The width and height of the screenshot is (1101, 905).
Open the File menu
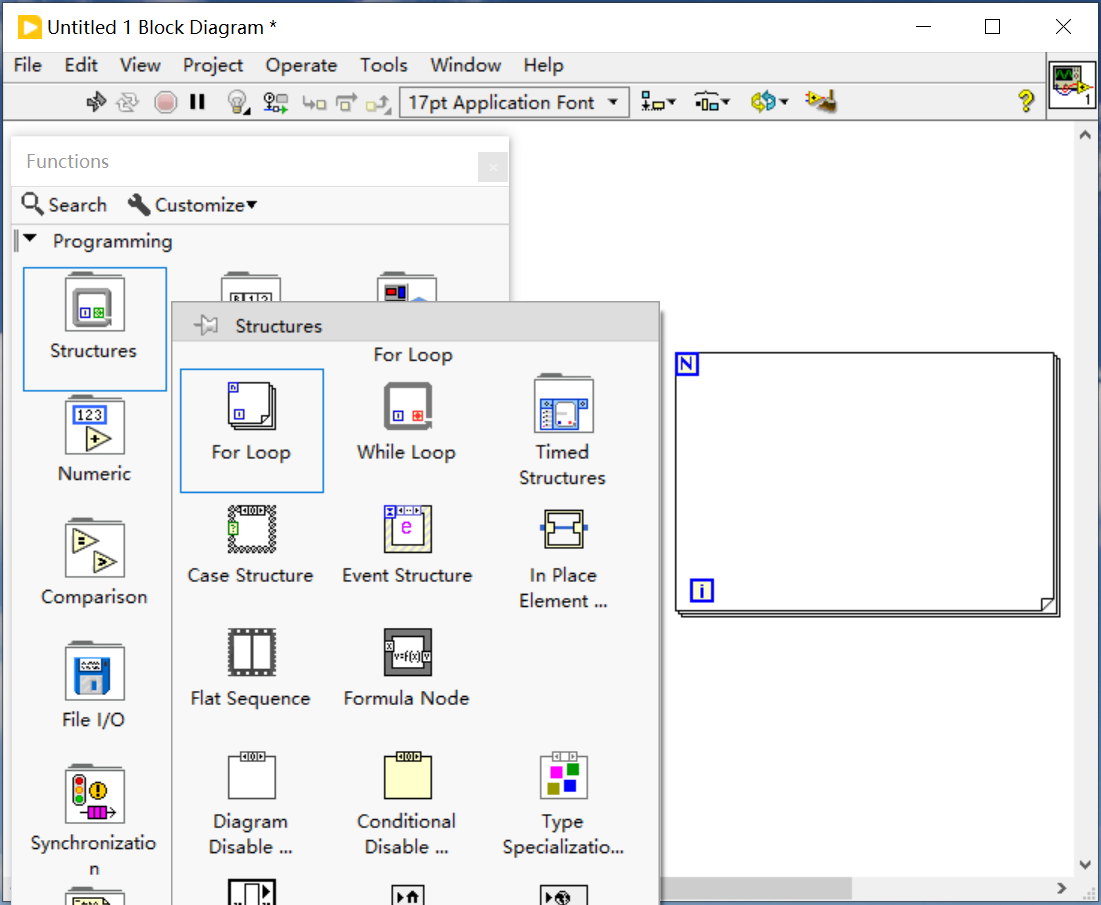click(x=28, y=65)
